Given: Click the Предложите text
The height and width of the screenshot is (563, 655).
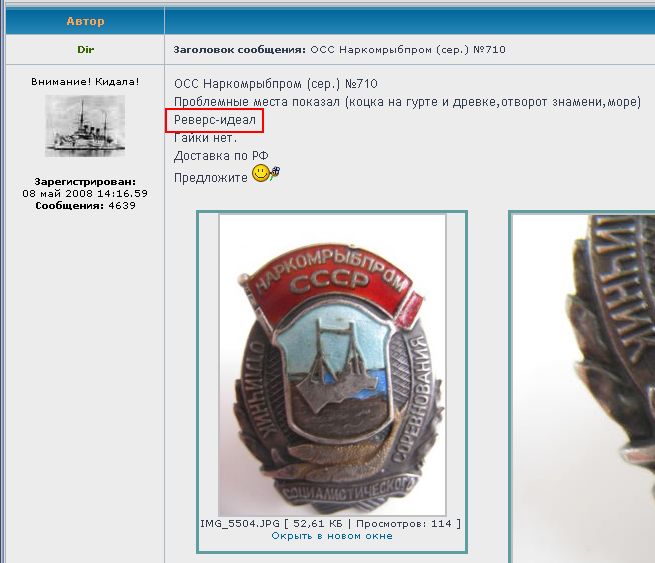Looking at the screenshot, I should pos(211,178).
